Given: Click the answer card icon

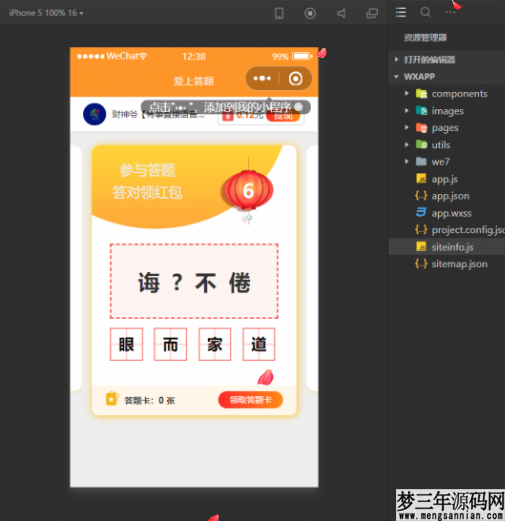Looking at the screenshot, I should point(112,399).
